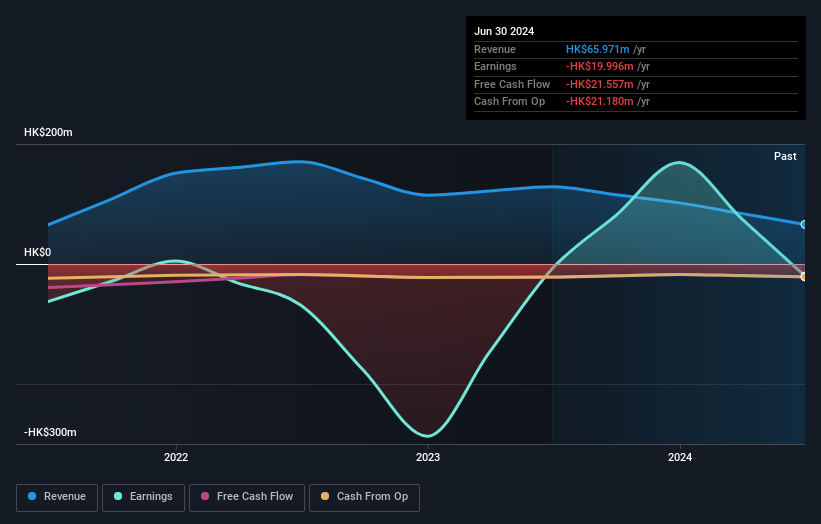
Task: Click the pink Free Cash Flow legend dot
Action: [x=205, y=496]
